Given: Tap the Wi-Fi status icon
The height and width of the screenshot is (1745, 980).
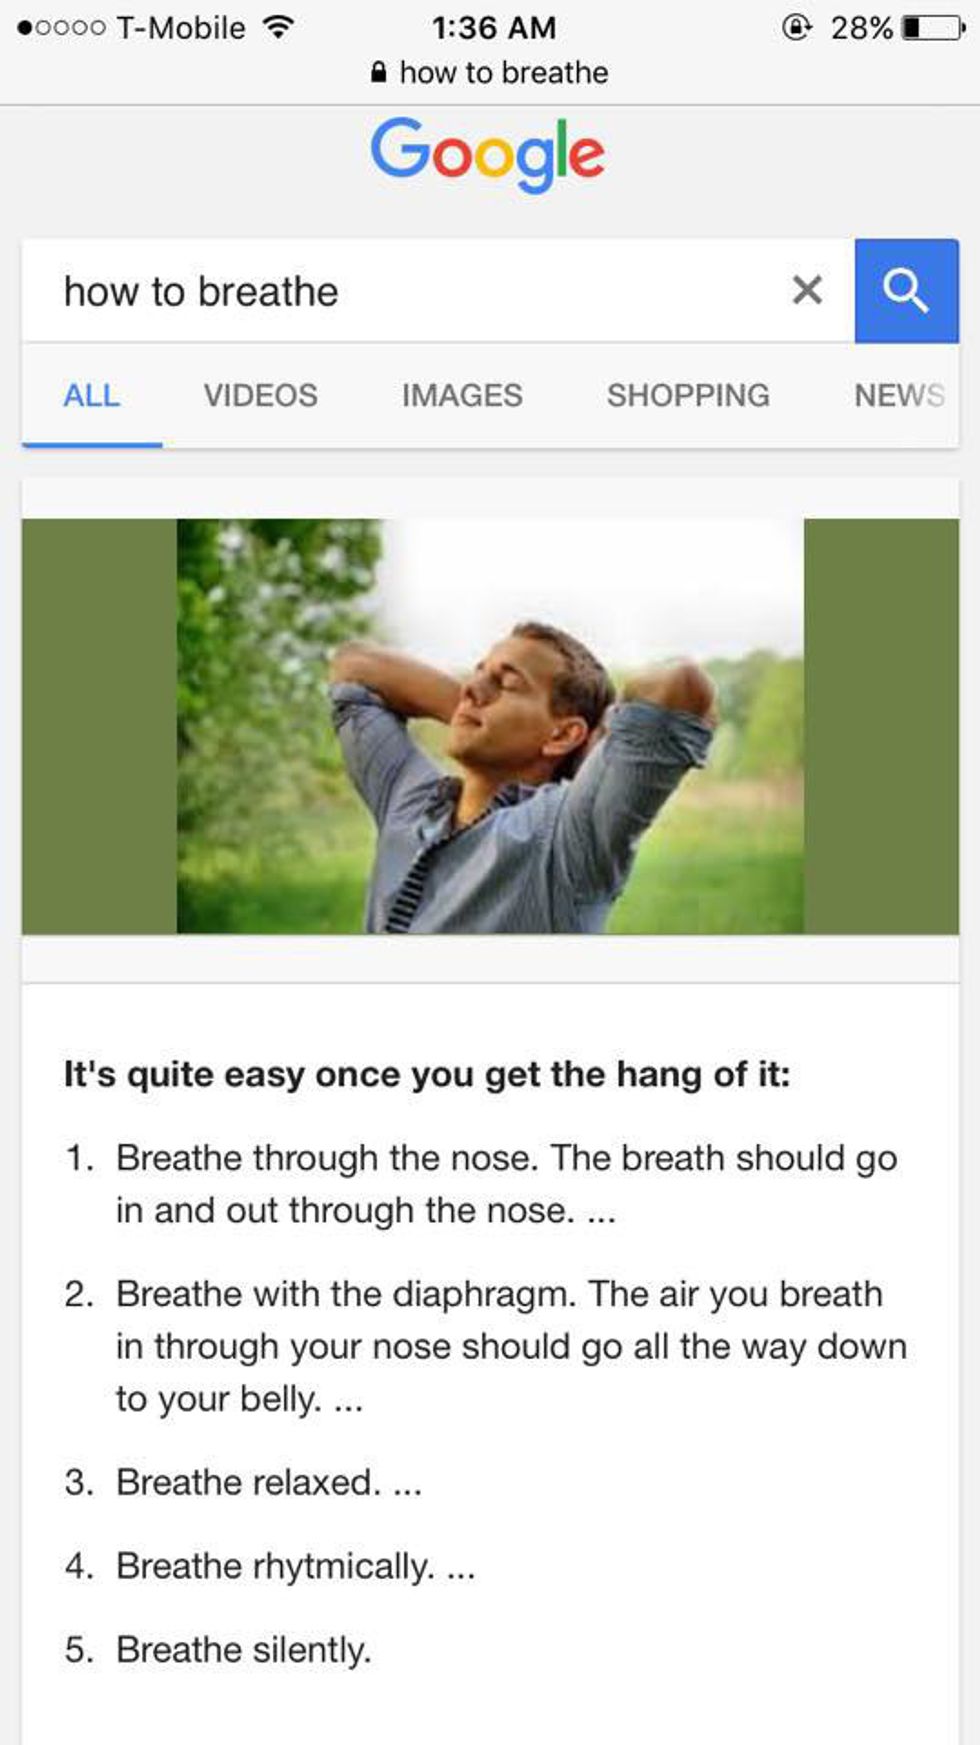Looking at the screenshot, I should pyautogui.click(x=278, y=27).
